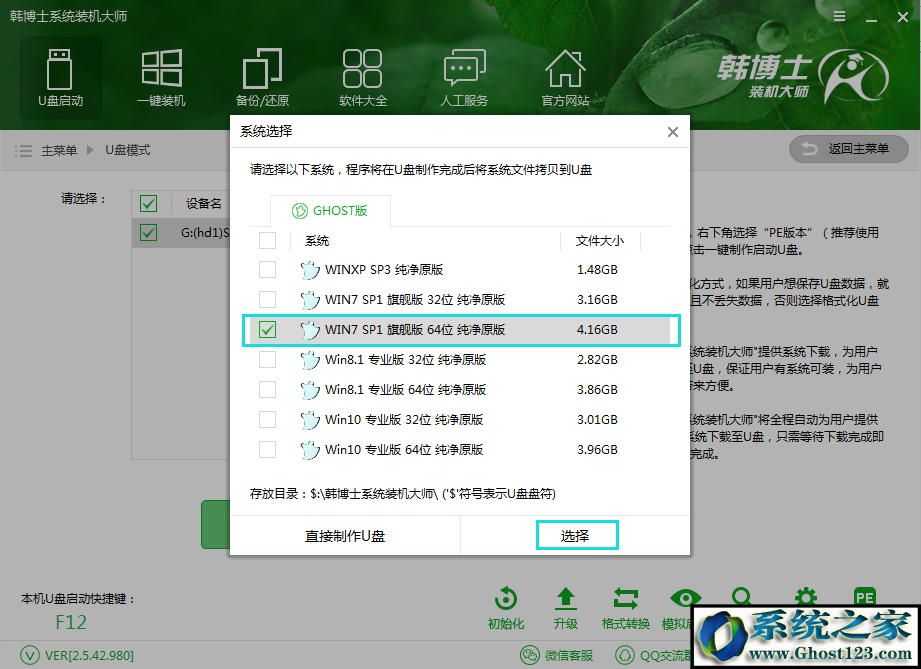Select the Win8.1 专业版 32位 纯净原版 row text
Viewport: 921px width, 669px height.
406,359
